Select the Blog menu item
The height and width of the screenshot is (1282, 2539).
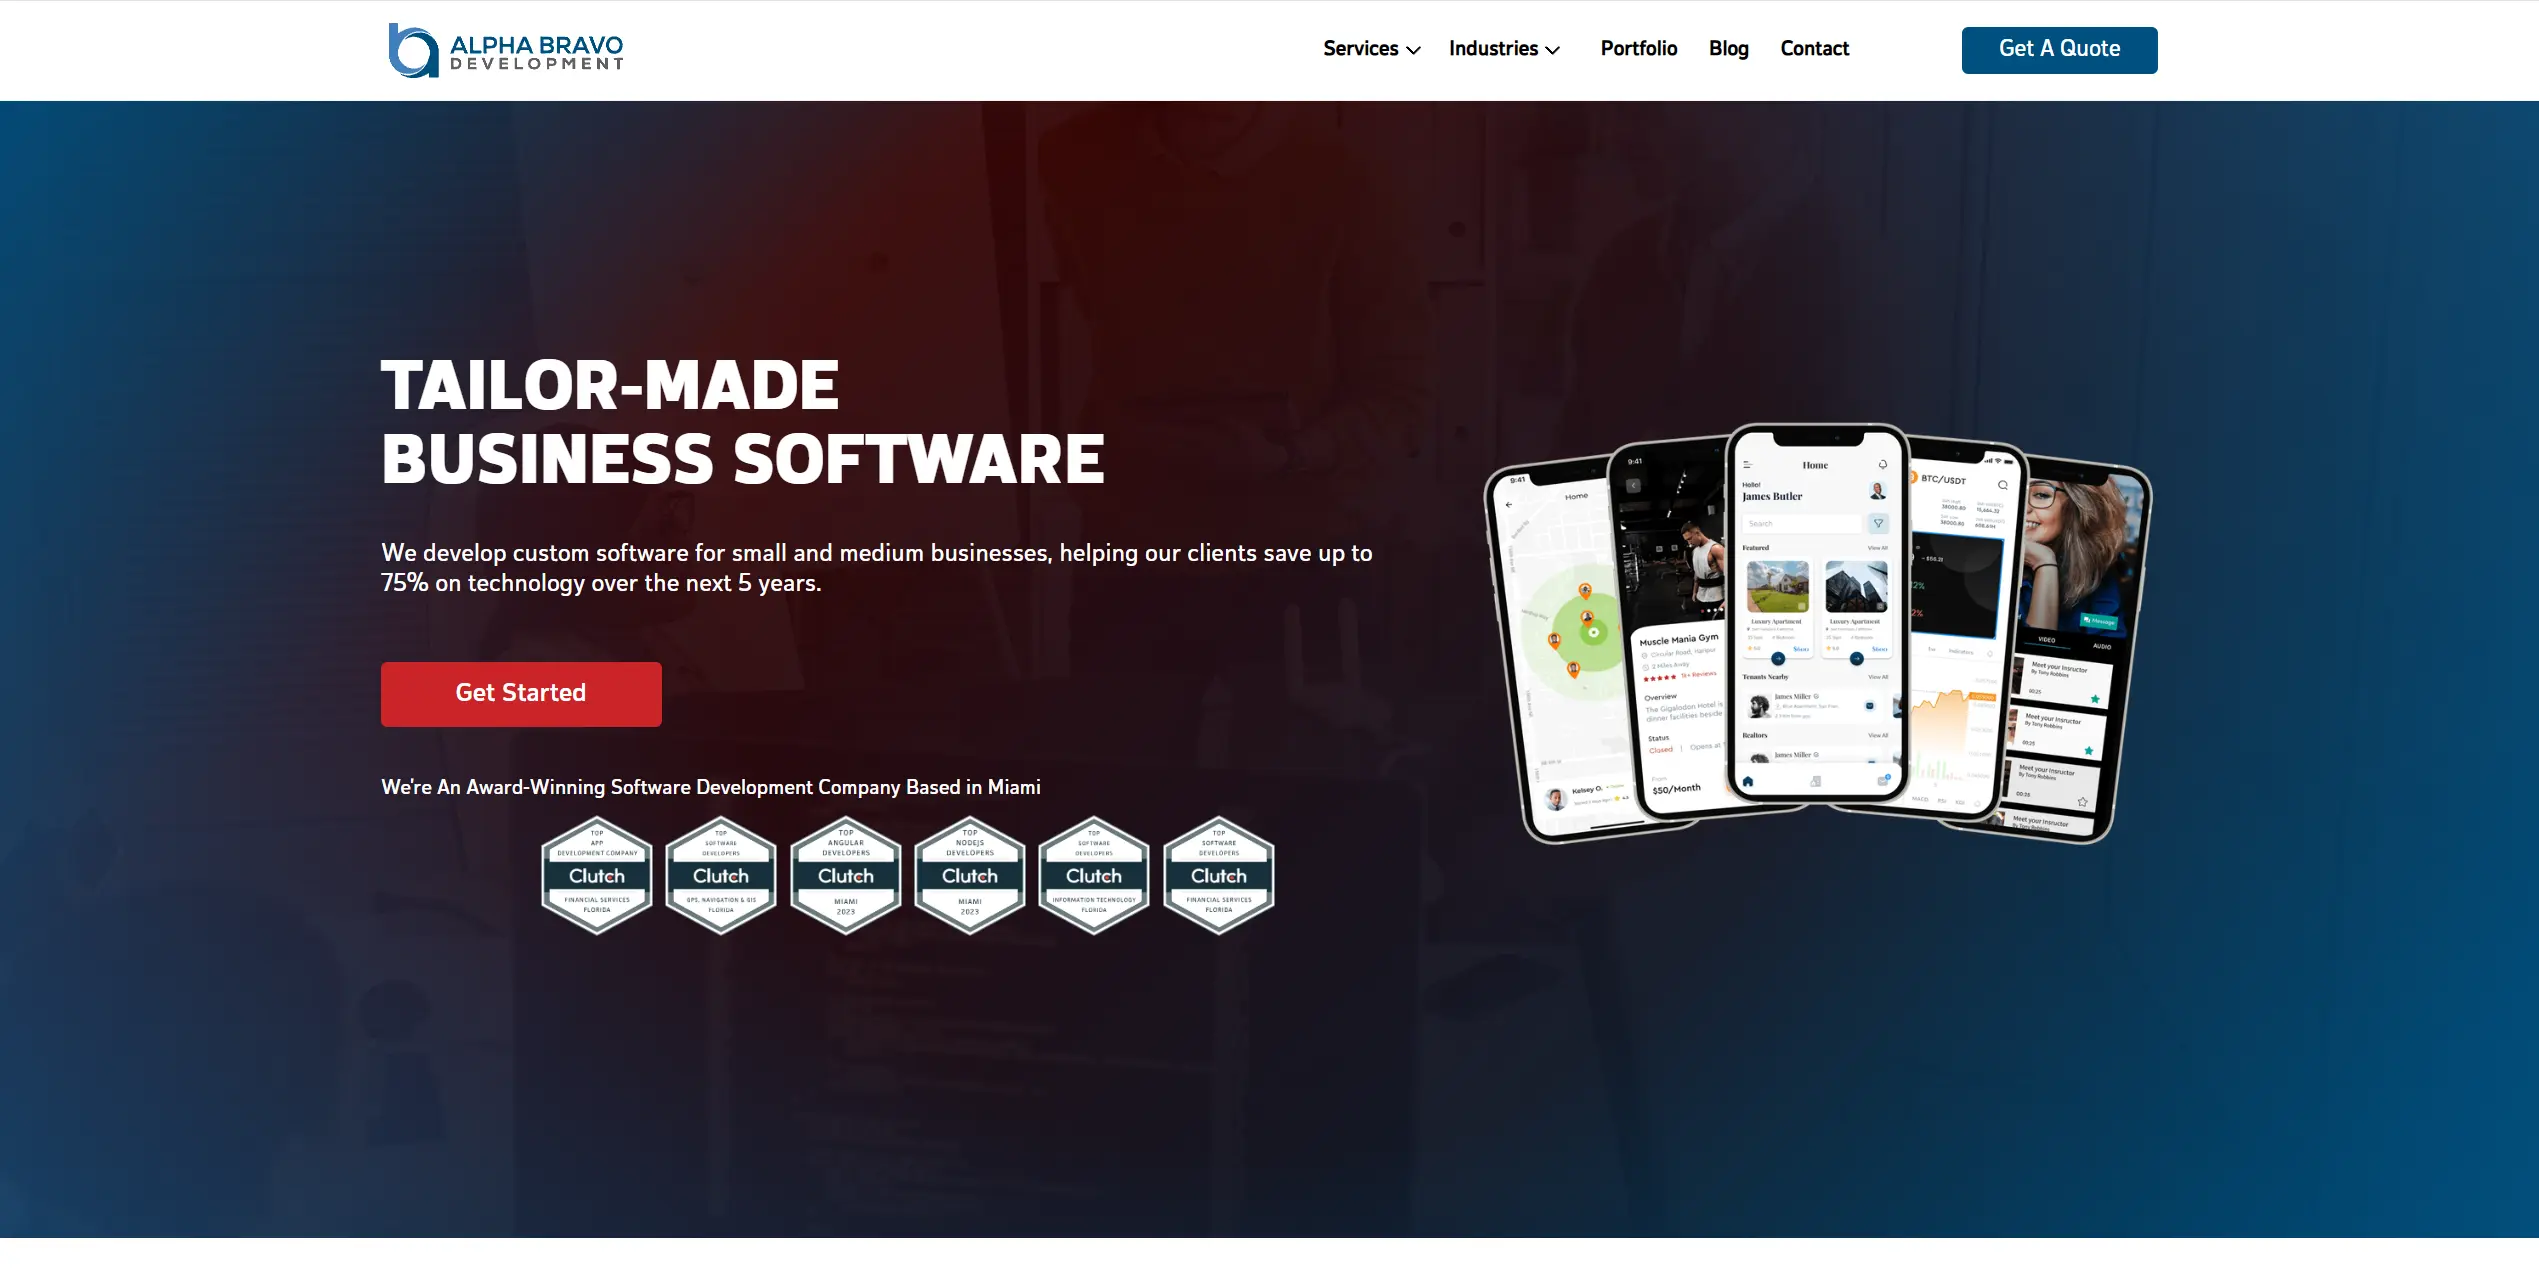coord(1728,49)
